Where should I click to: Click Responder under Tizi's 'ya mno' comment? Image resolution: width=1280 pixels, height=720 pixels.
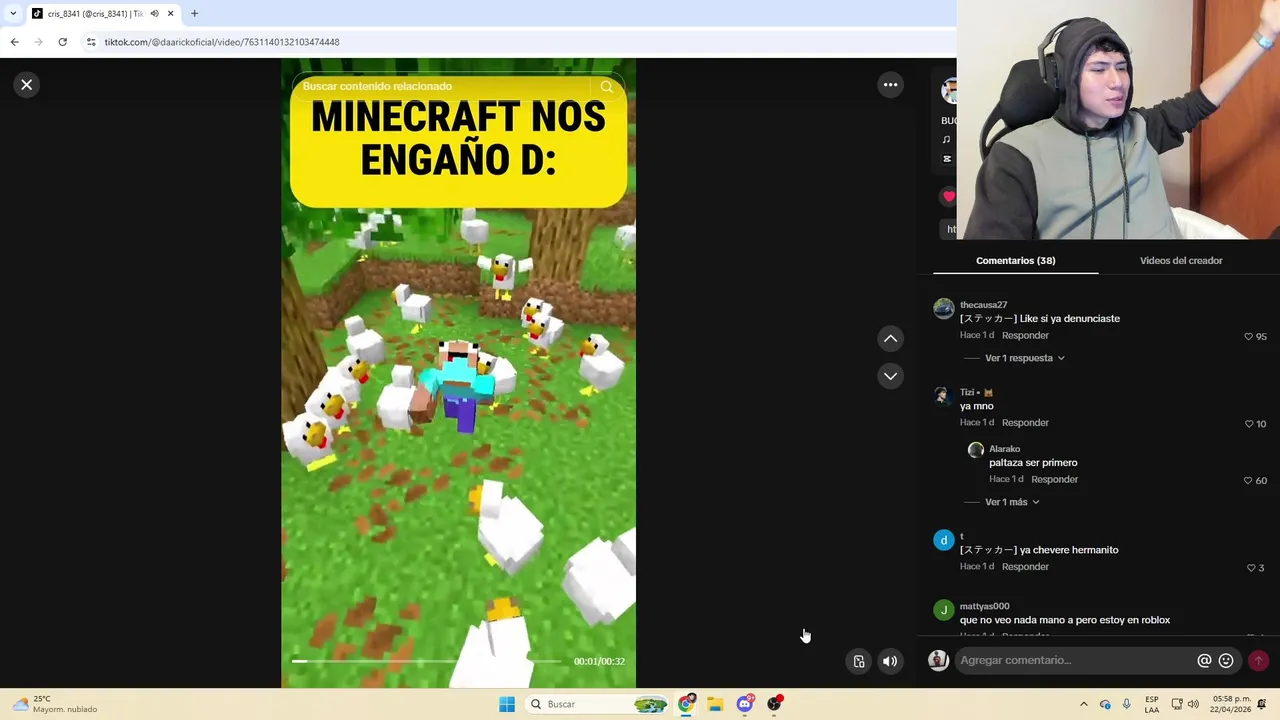1025,423
